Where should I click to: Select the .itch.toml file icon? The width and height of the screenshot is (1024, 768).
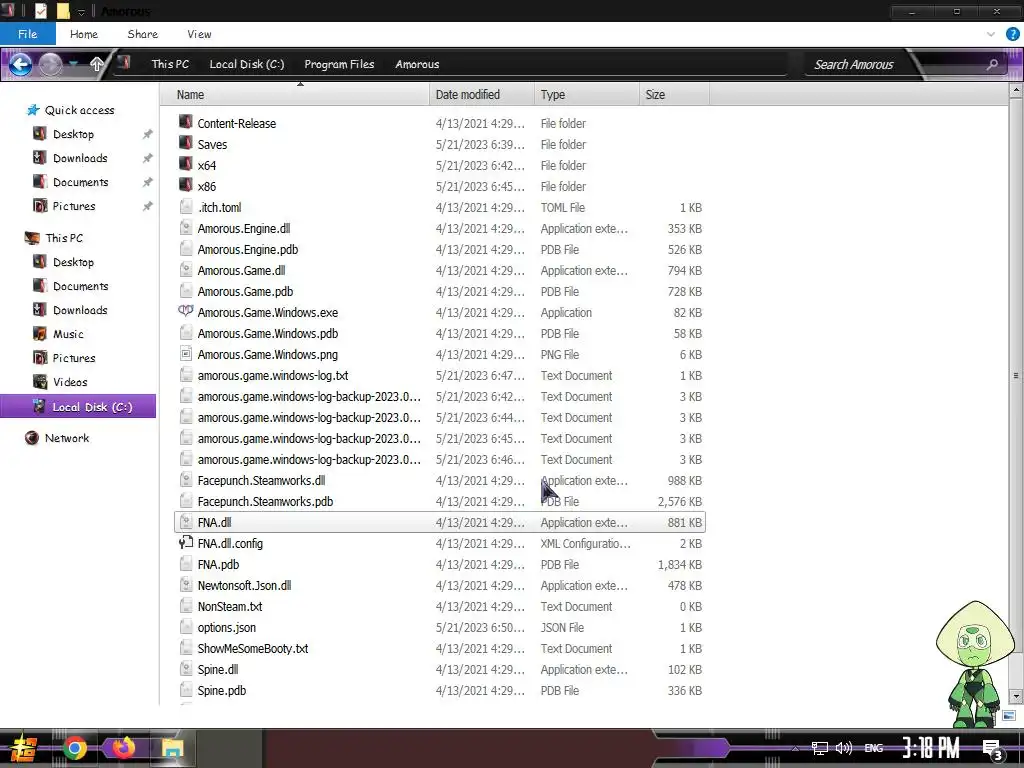[185, 207]
